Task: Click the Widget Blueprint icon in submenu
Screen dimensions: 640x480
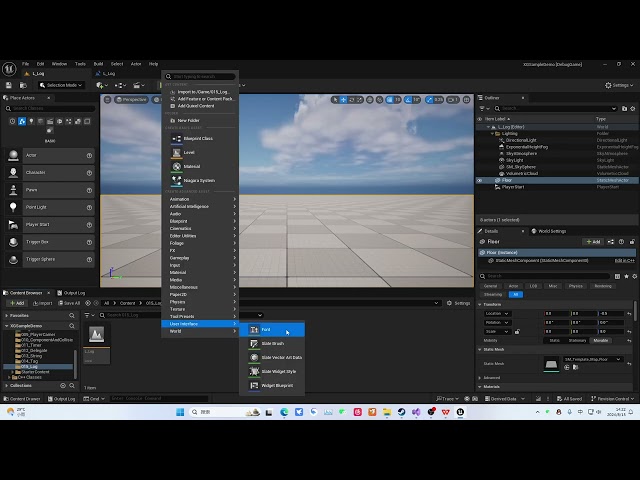Action: [x=254, y=385]
